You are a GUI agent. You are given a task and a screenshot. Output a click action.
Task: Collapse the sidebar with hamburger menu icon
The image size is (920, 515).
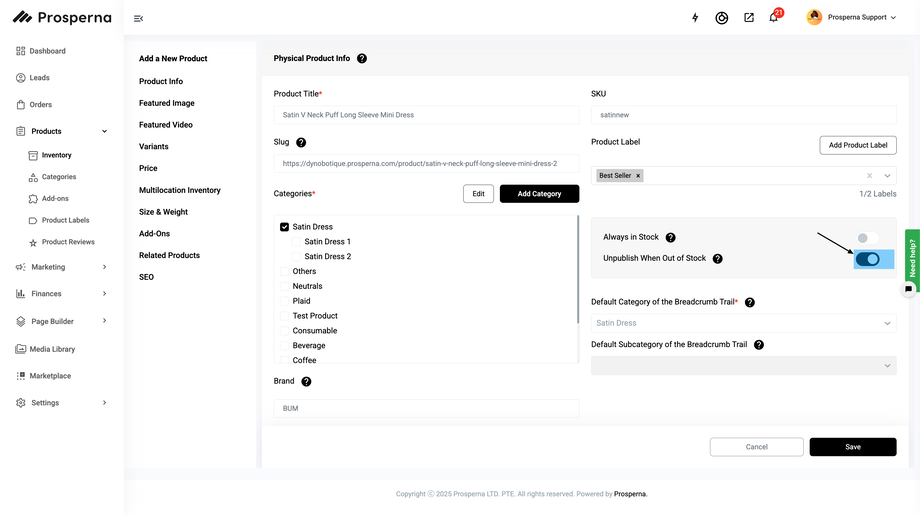(138, 18)
